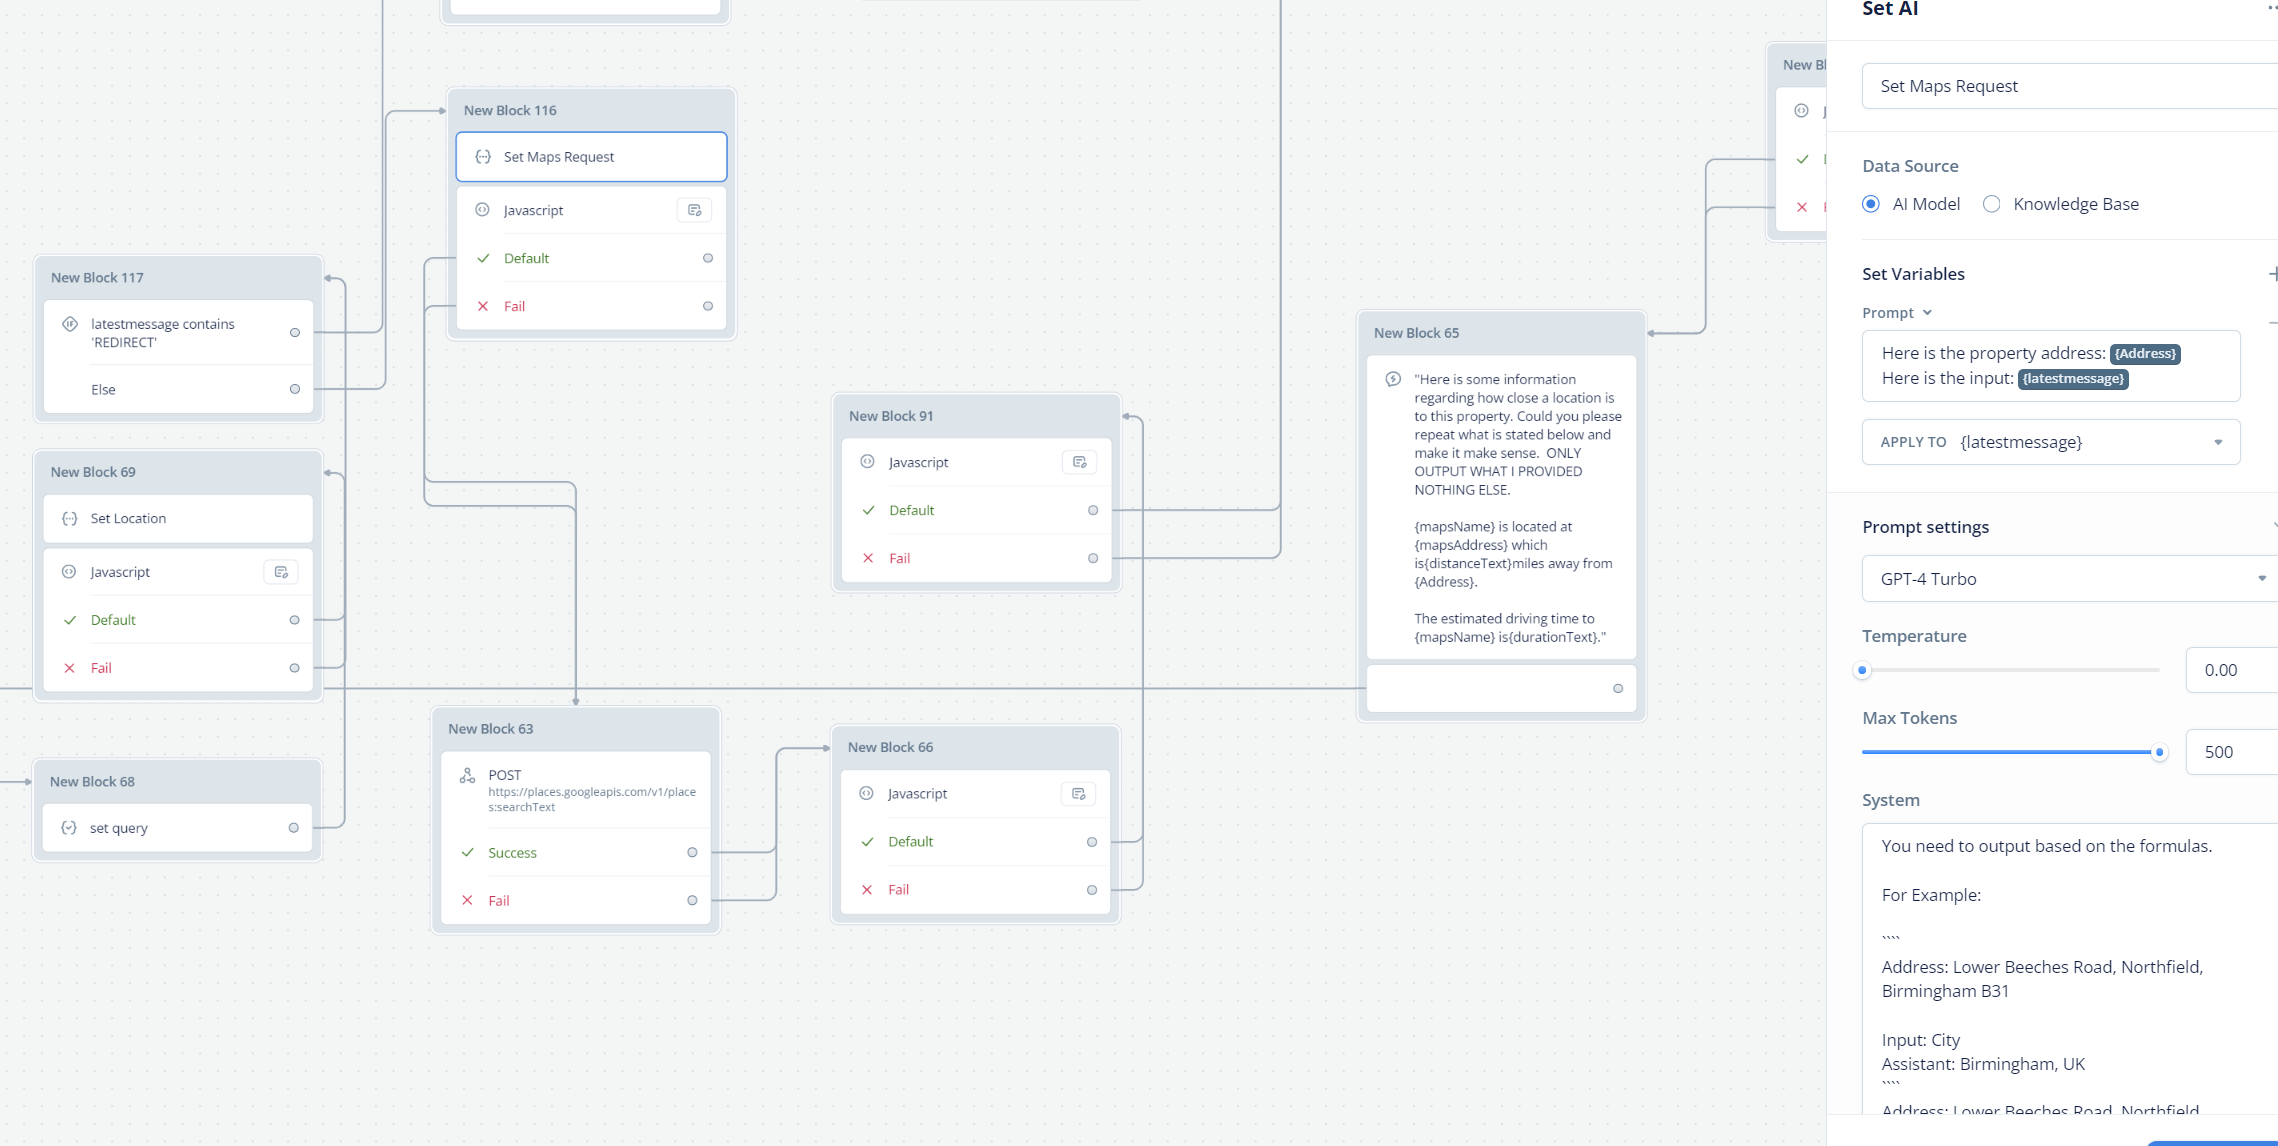This screenshot has width=2278, height=1146.
Task: Click the Else row in Block 117
Action: pyautogui.click(x=178, y=389)
